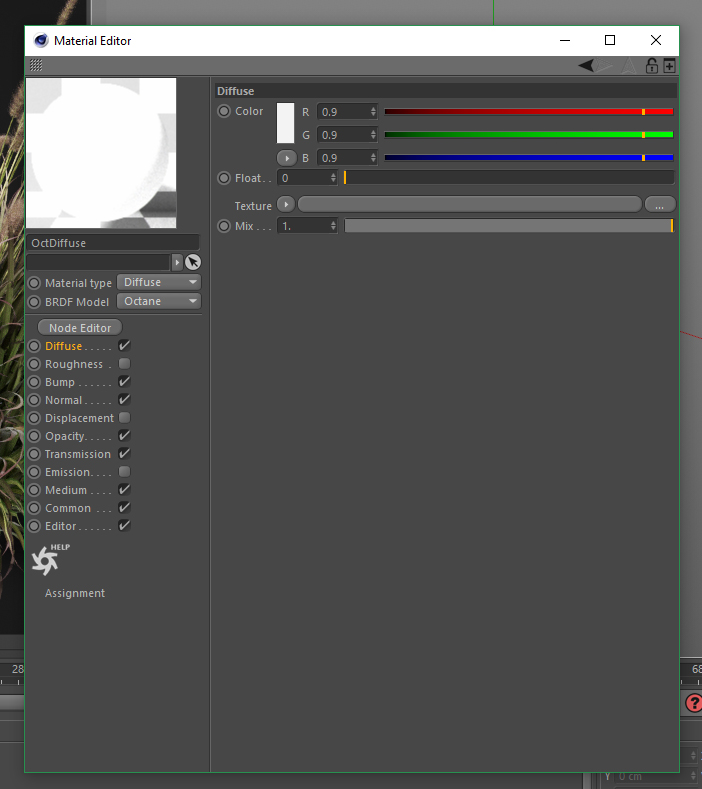This screenshot has width=702, height=789.
Task: Click the layer picker cursor icon
Action: click(193, 262)
